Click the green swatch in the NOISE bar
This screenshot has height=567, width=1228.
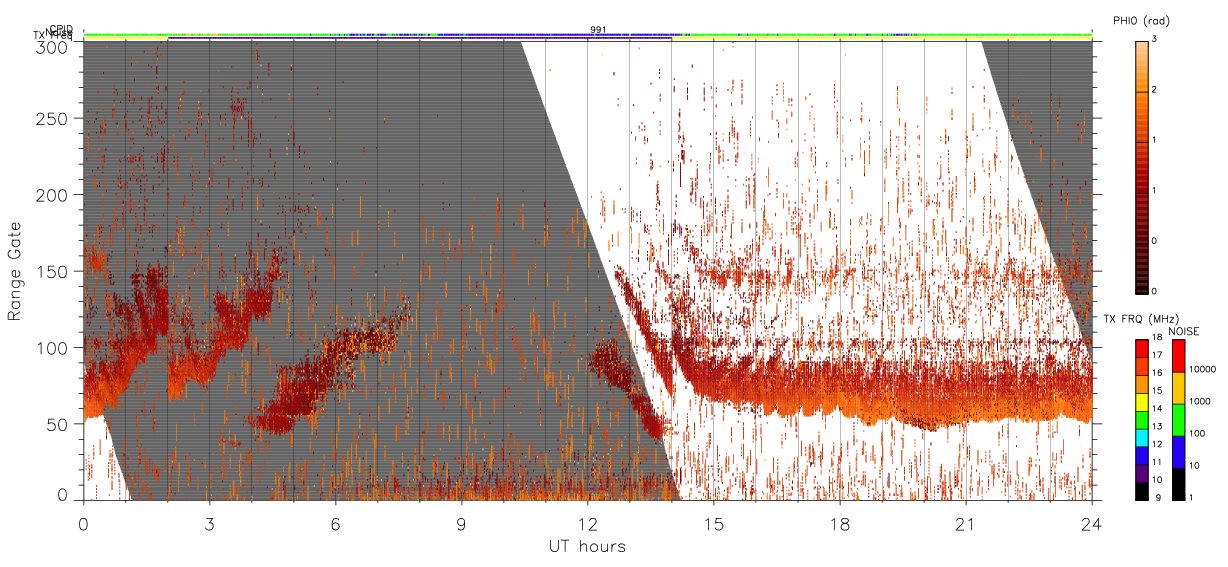(x=1178, y=420)
